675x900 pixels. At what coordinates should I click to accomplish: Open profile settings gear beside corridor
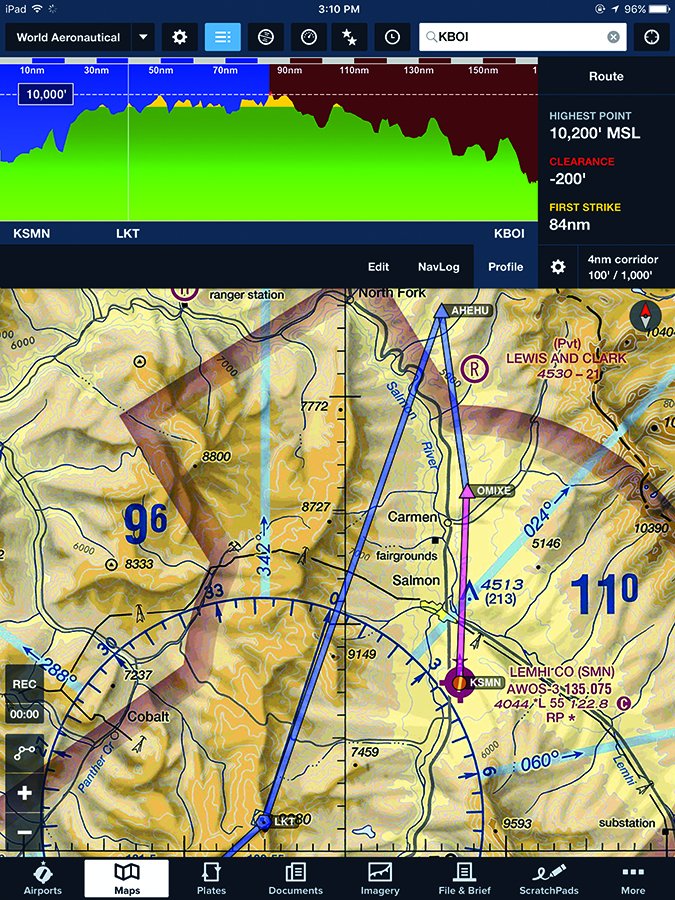pyautogui.click(x=559, y=267)
